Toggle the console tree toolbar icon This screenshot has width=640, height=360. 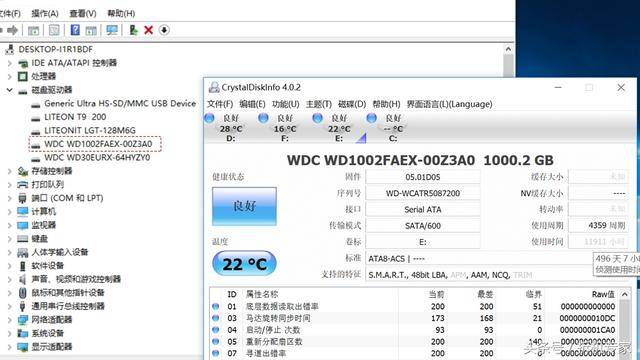pos(33,30)
